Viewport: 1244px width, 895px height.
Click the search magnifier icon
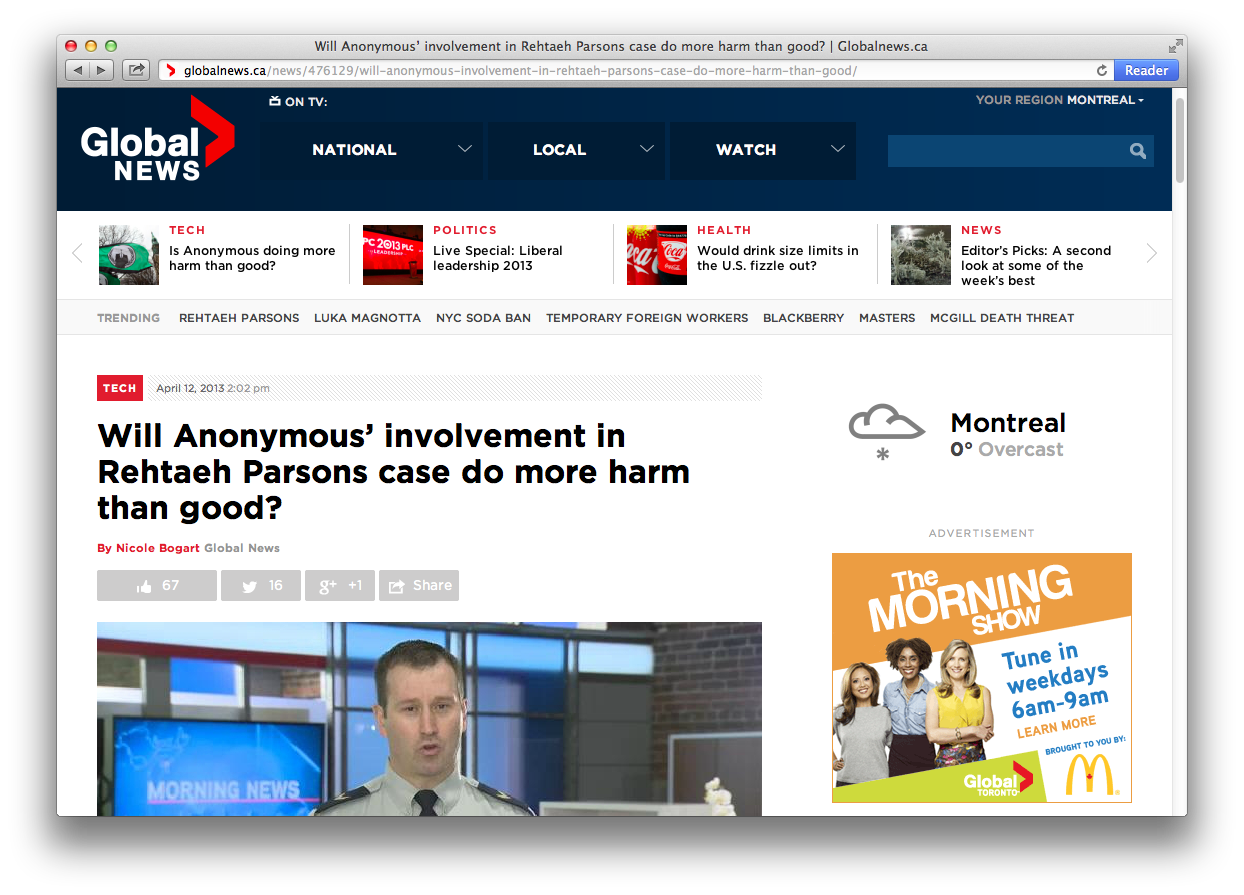pos(1138,151)
